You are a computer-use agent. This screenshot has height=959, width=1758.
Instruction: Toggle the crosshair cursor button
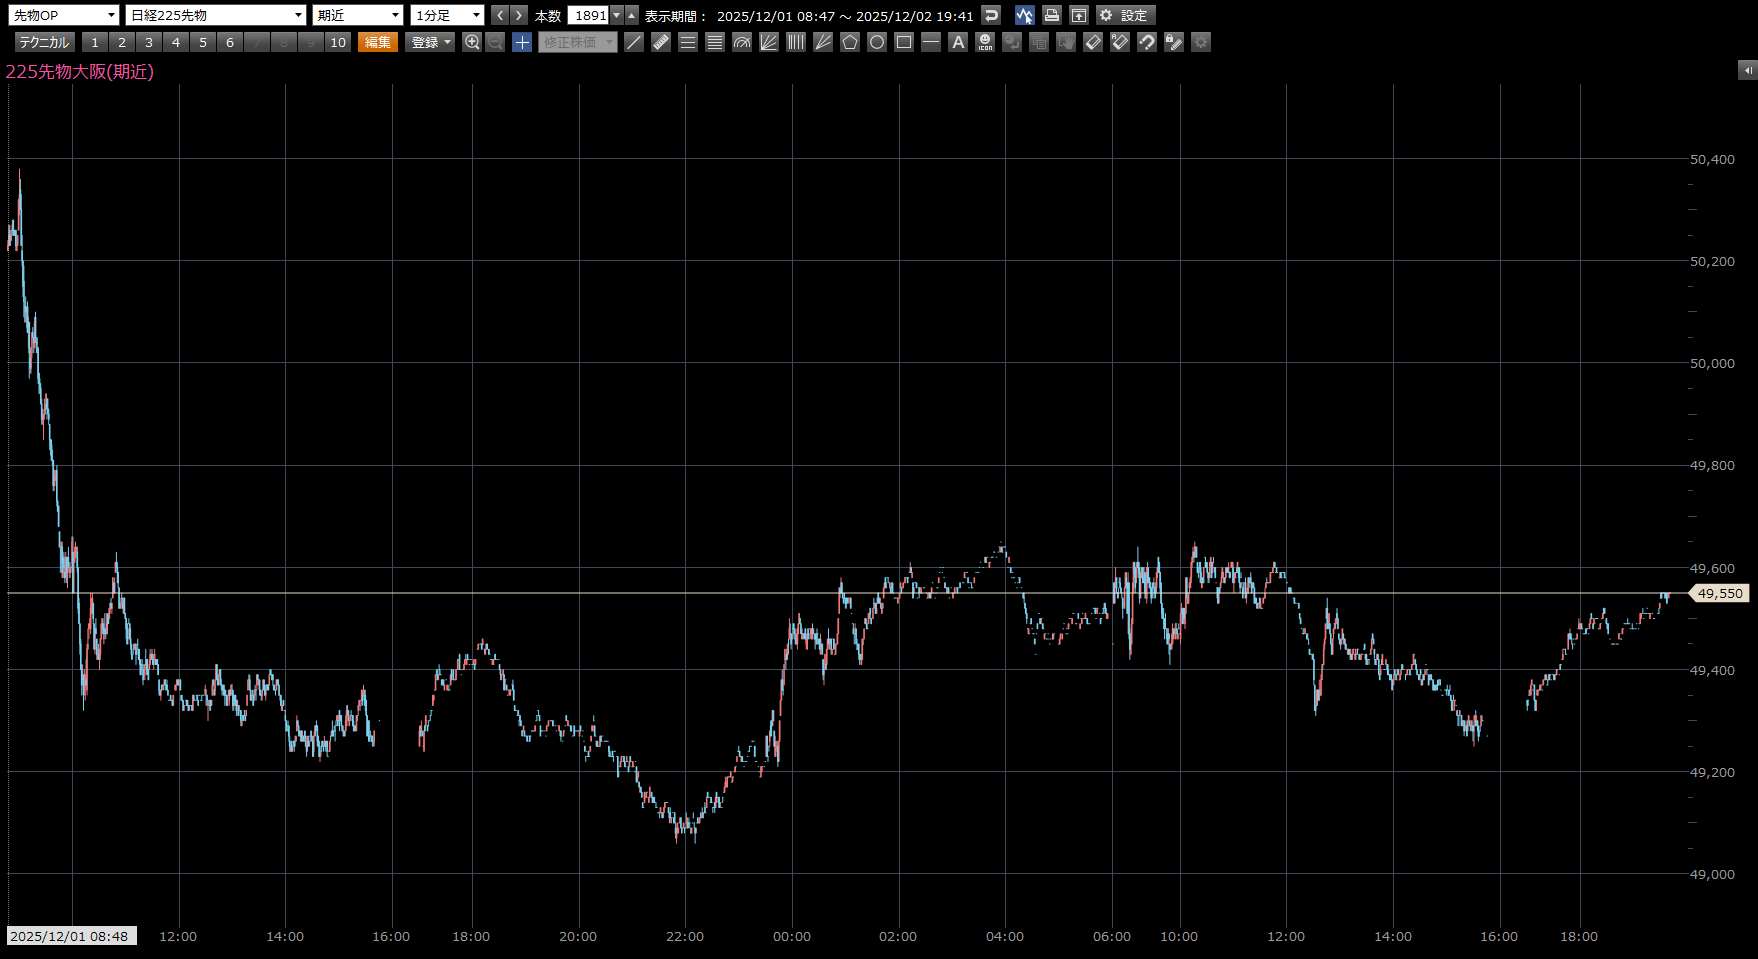tap(522, 42)
